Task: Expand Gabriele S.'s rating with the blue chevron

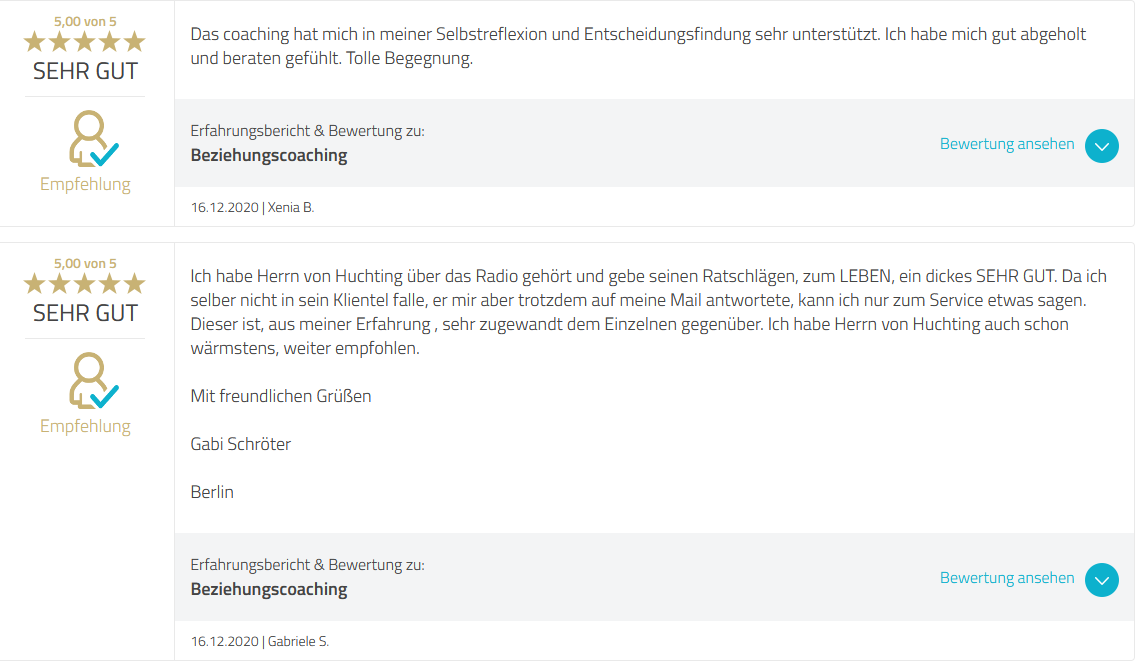Action: (1102, 580)
